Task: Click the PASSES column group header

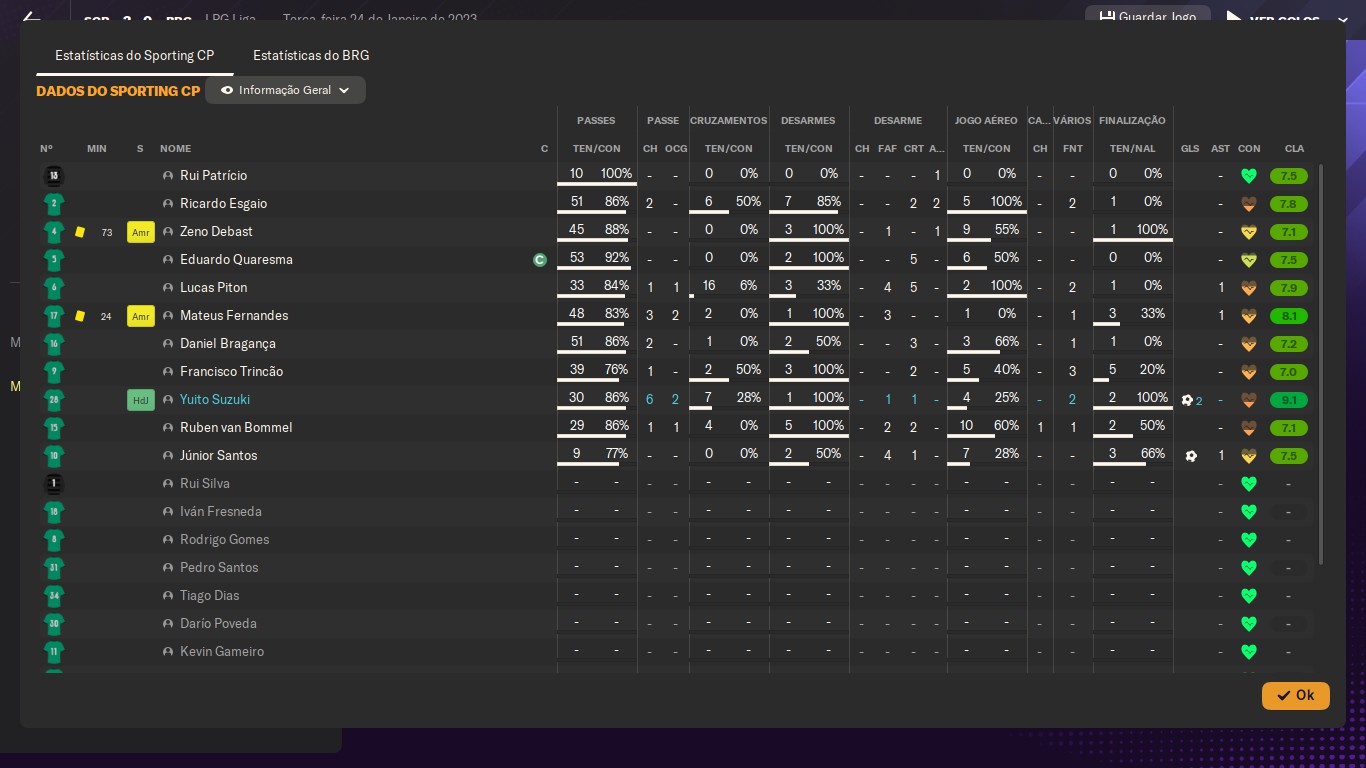Action: 596,121
